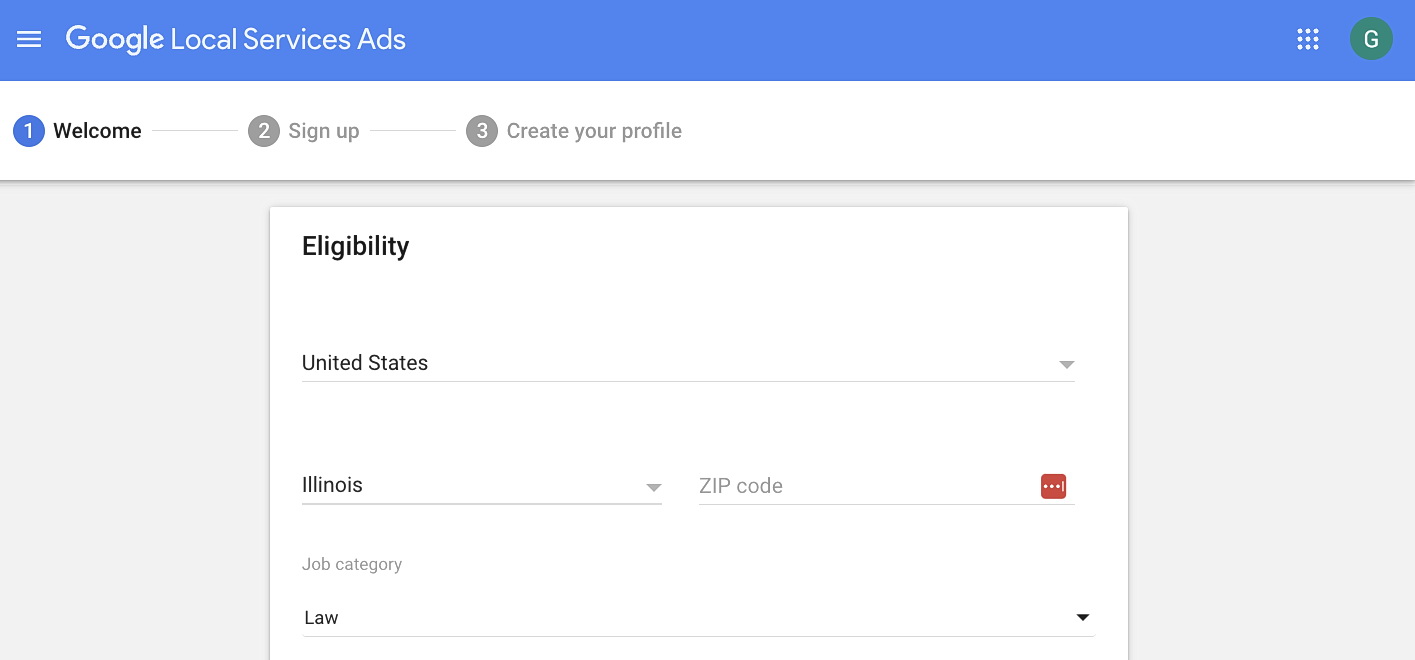Click the Job category field label
Image resolution: width=1415 pixels, height=660 pixels.
pos(352,564)
